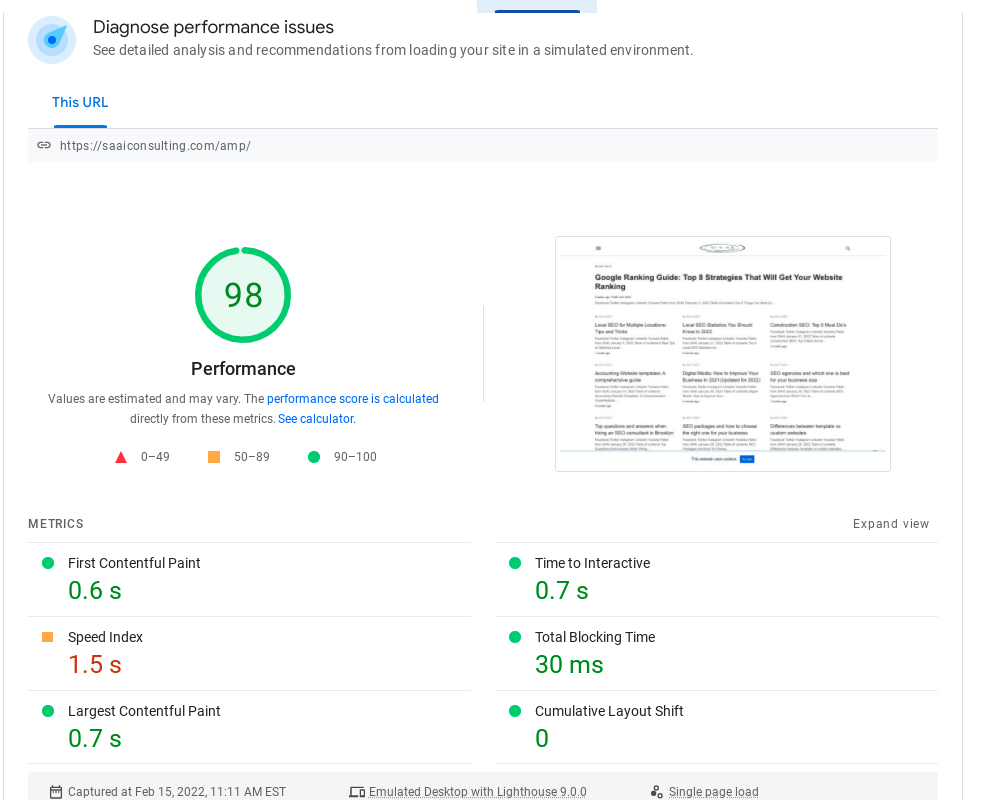Select the This URL tab

pos(80,103)
